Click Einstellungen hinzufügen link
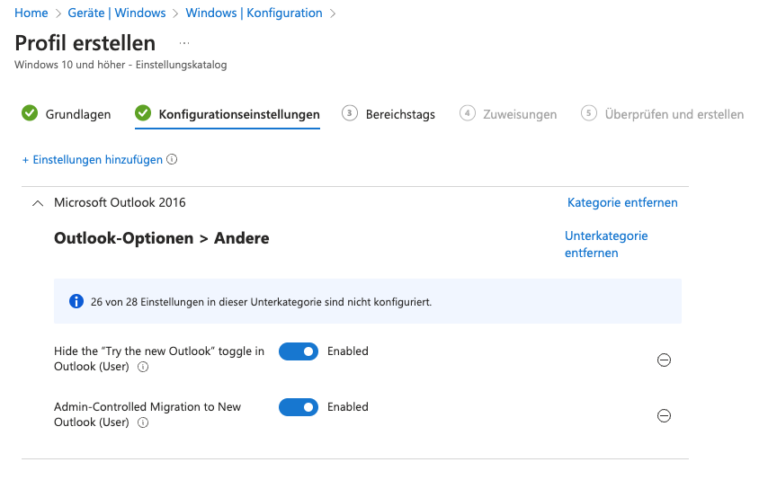Screen dimensions: 768x480 [x=93, y=160]
